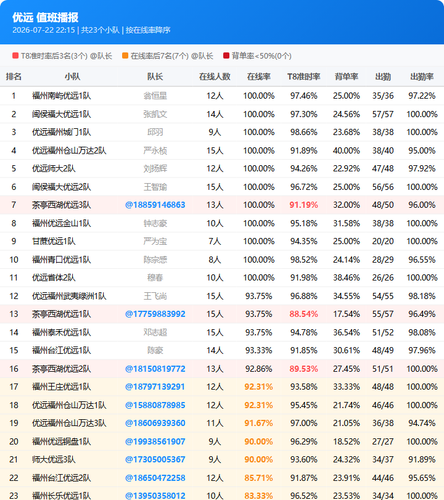Click attendance value 35/36

pyautogui.click(x=383, y=96)
